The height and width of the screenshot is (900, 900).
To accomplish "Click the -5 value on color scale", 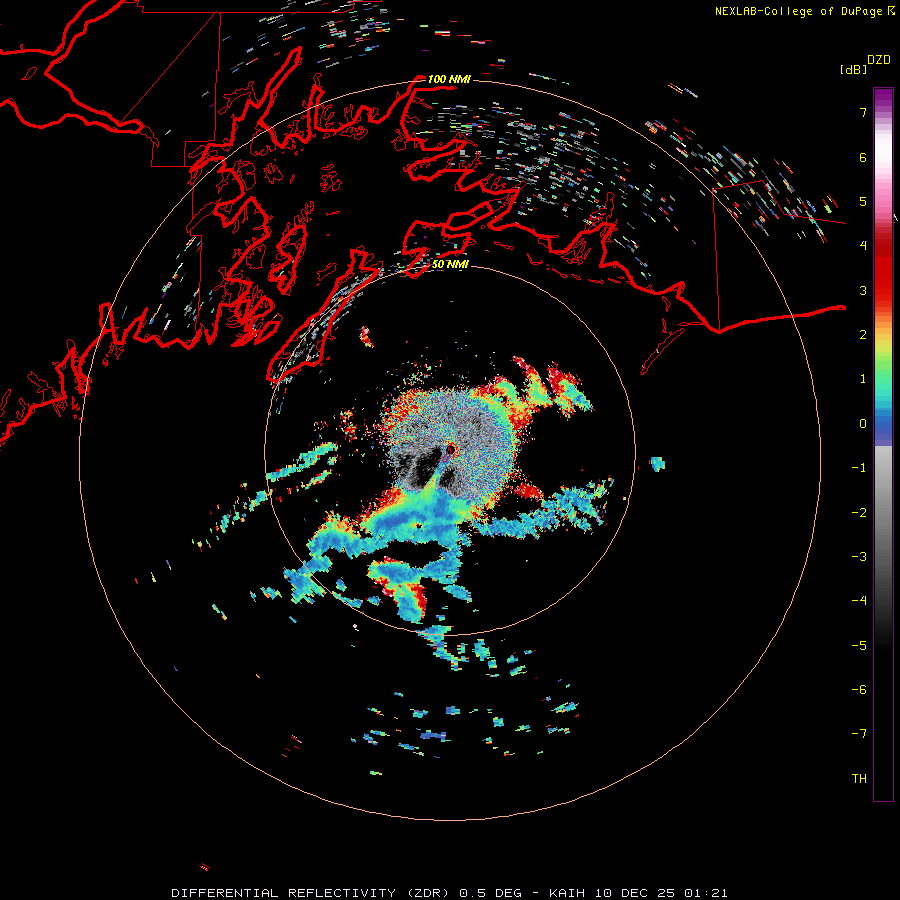I will pos(859,646).
